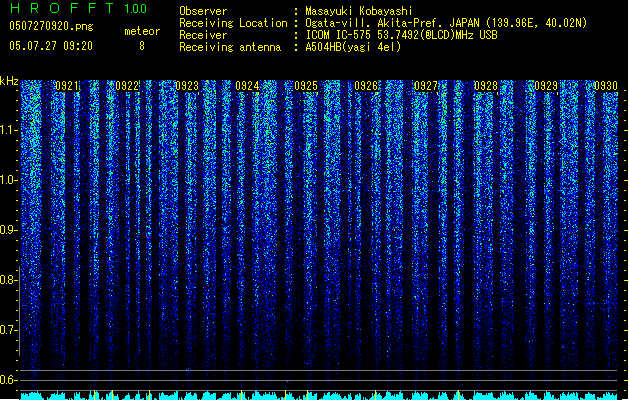This screenshot has height=400, width=629.
Task: Click the 0.8 kHz axis label
Action: pos(8,280)
